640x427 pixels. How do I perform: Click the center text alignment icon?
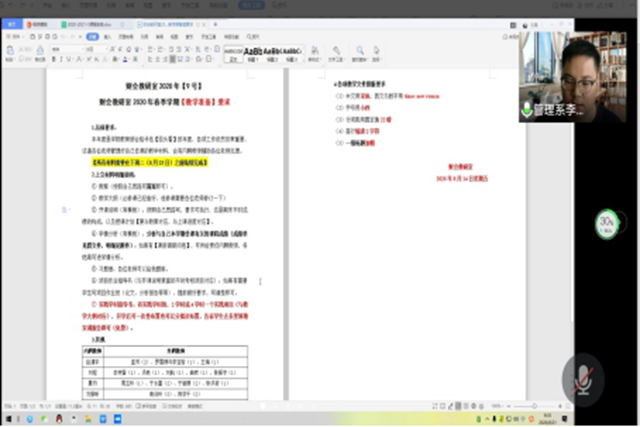point(157,58)
